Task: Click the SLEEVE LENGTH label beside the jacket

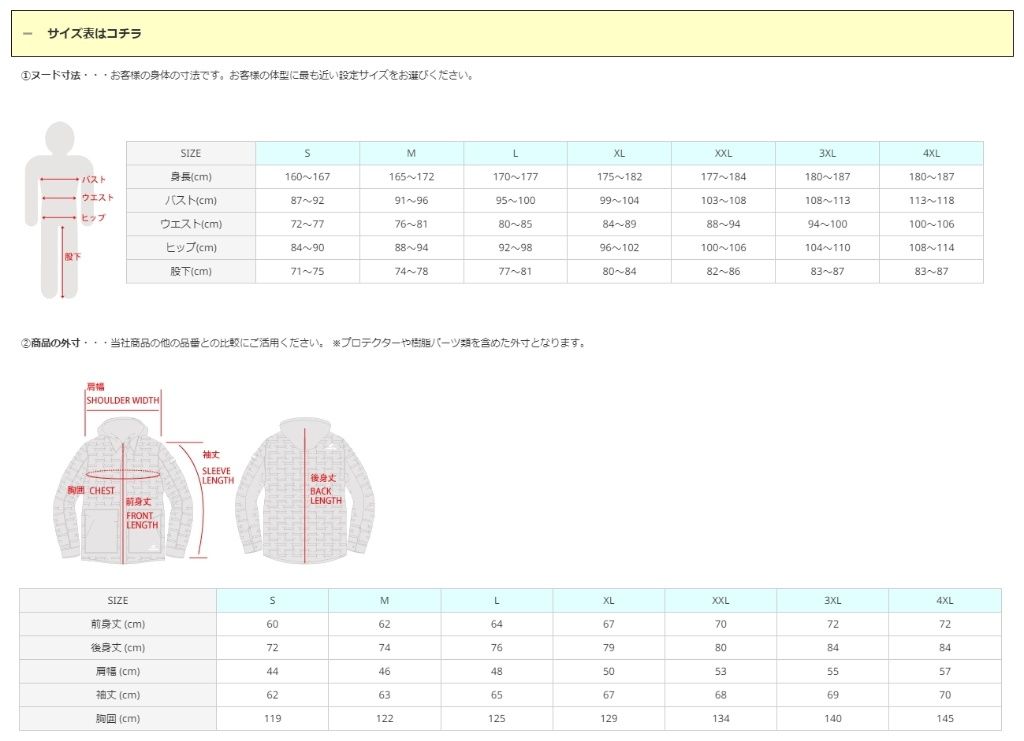Action: tap(217, 475)
